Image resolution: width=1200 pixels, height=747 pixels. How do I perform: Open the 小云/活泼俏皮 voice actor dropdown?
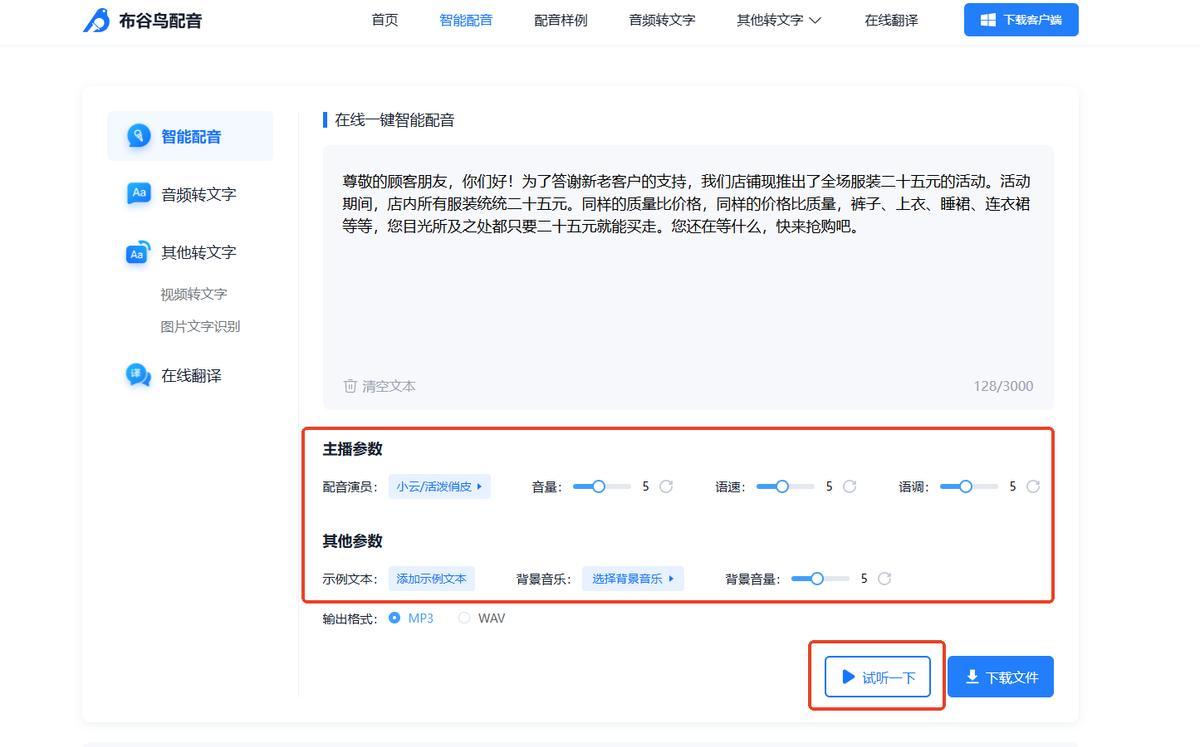439,487
